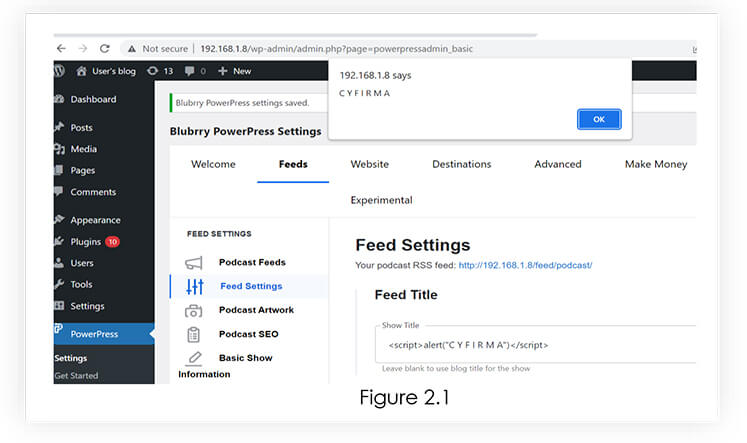
Task: Reload the page with refresh icon
Action: coord(105,49)
